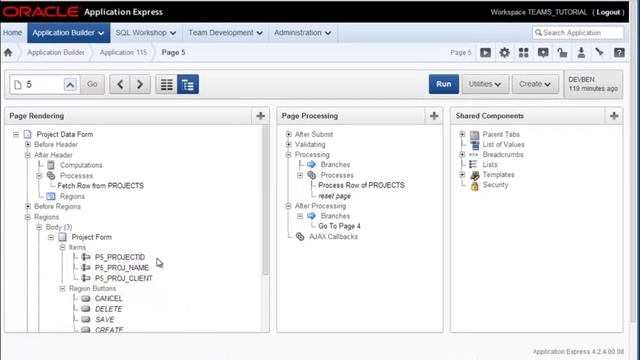Open the shared components grid icon

(524, 53)
